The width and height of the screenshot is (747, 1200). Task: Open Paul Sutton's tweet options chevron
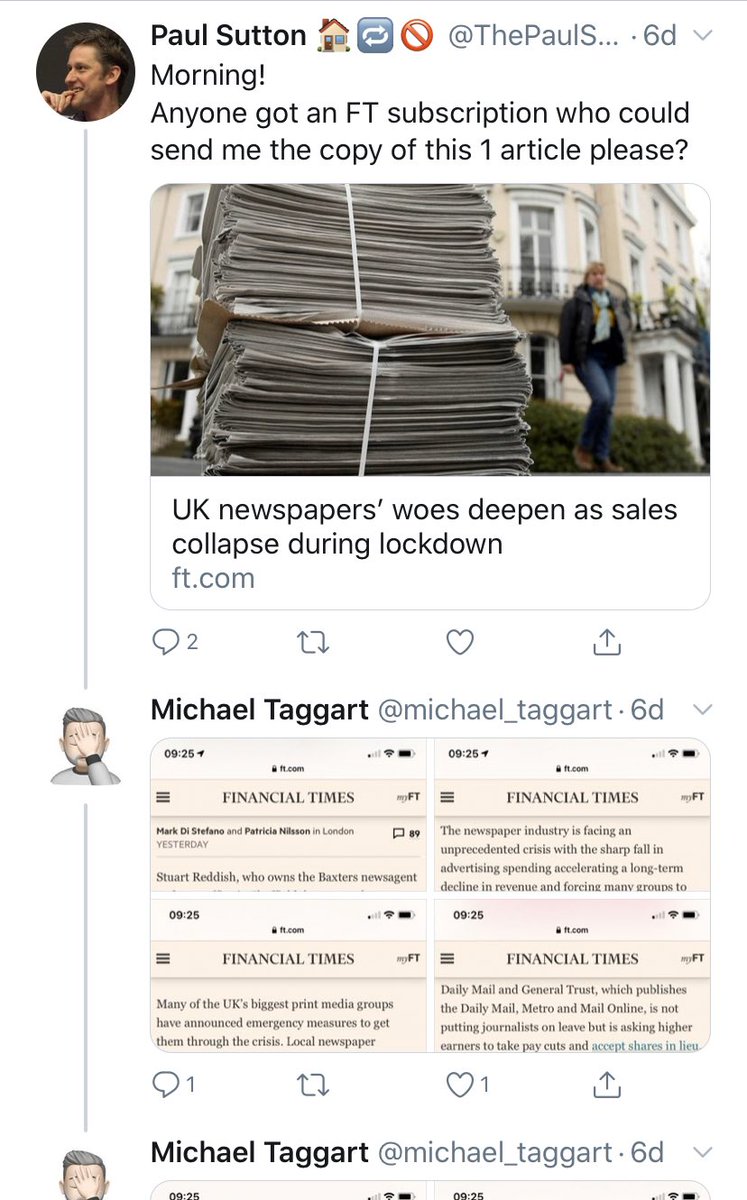pyautogui.click(x=703, y=36)
